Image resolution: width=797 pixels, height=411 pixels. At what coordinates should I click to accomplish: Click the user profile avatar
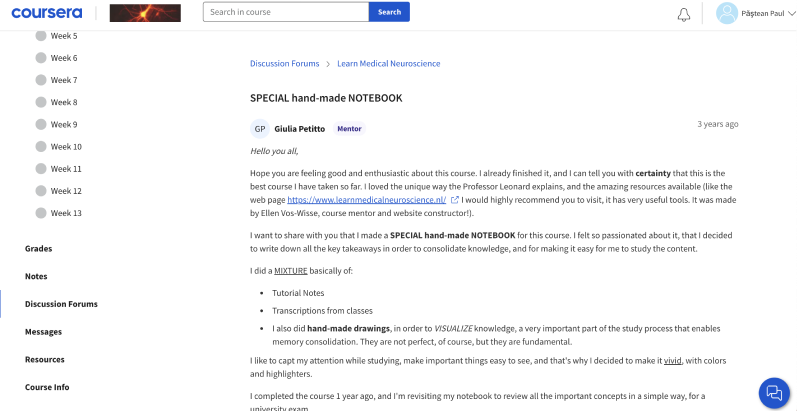tap(727, 13)
